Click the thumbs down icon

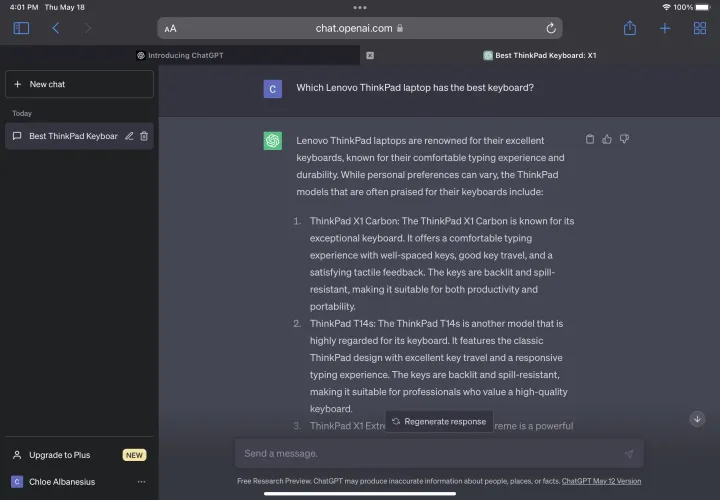[x=624, y=139]
